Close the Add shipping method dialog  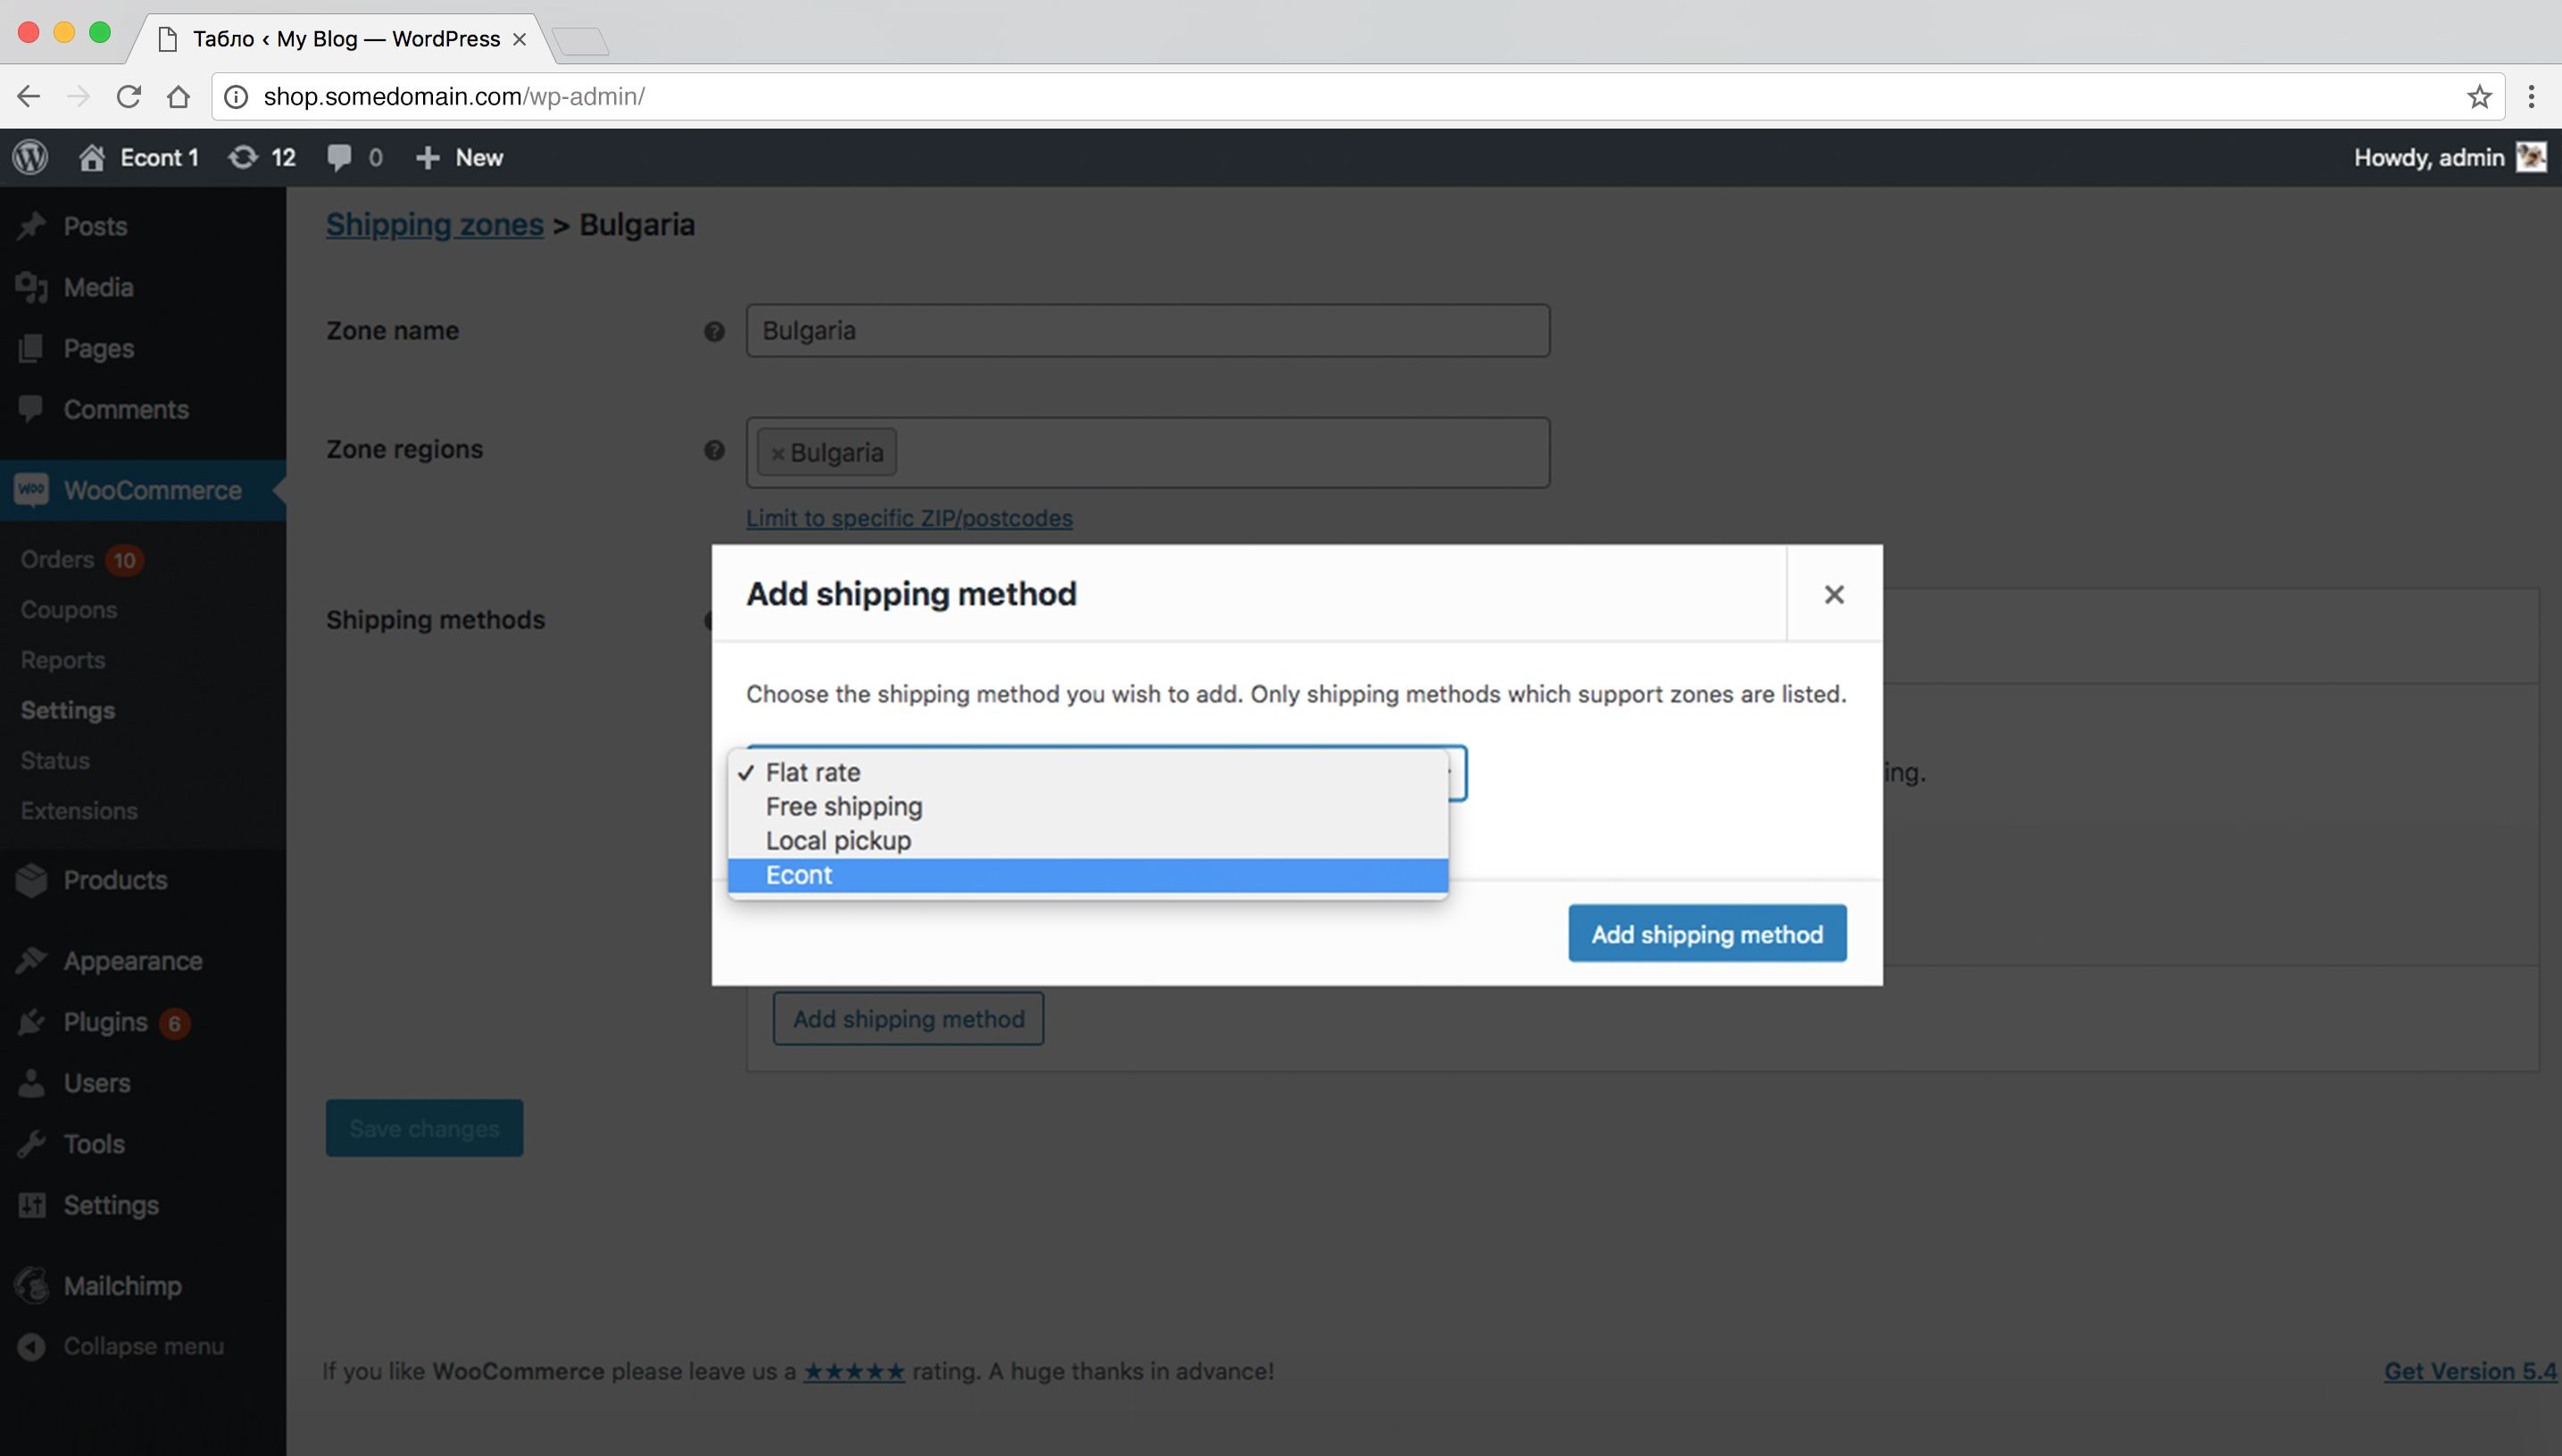click(x=1834, y=594)
